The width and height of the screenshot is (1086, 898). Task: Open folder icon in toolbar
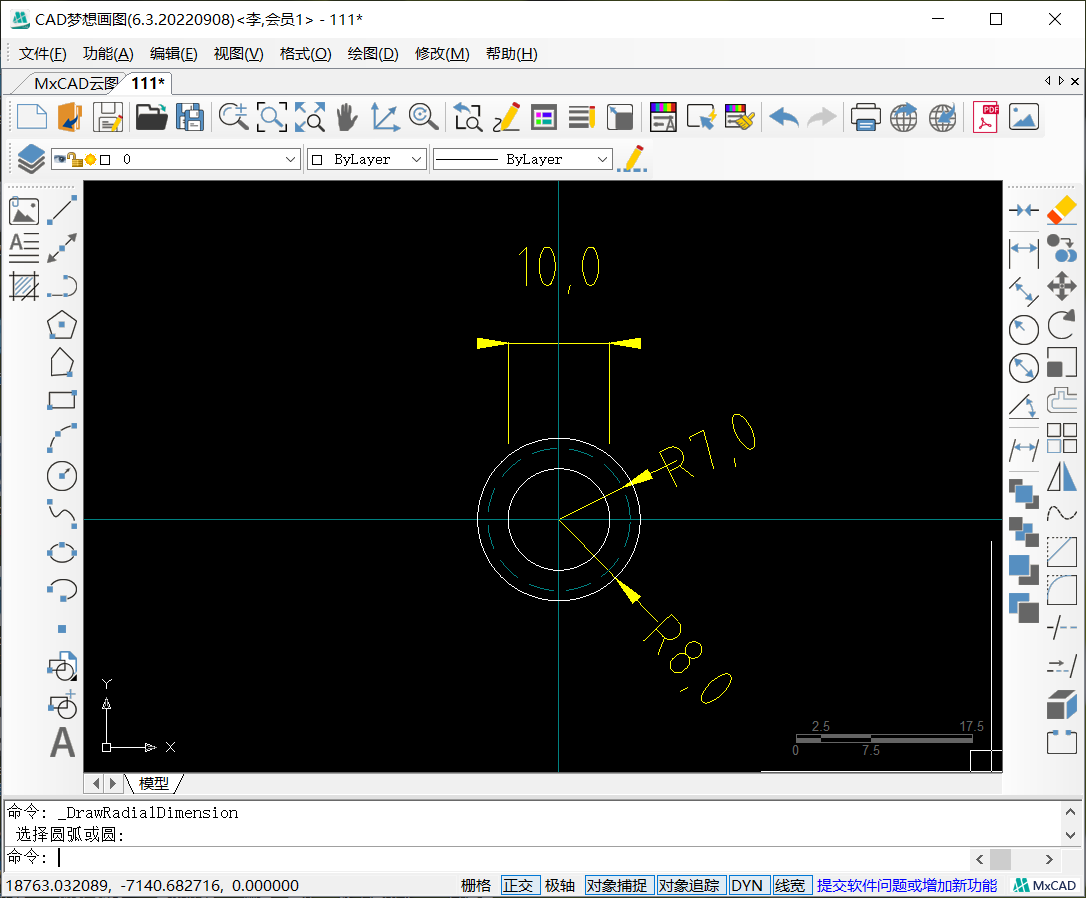coord(151,116)
